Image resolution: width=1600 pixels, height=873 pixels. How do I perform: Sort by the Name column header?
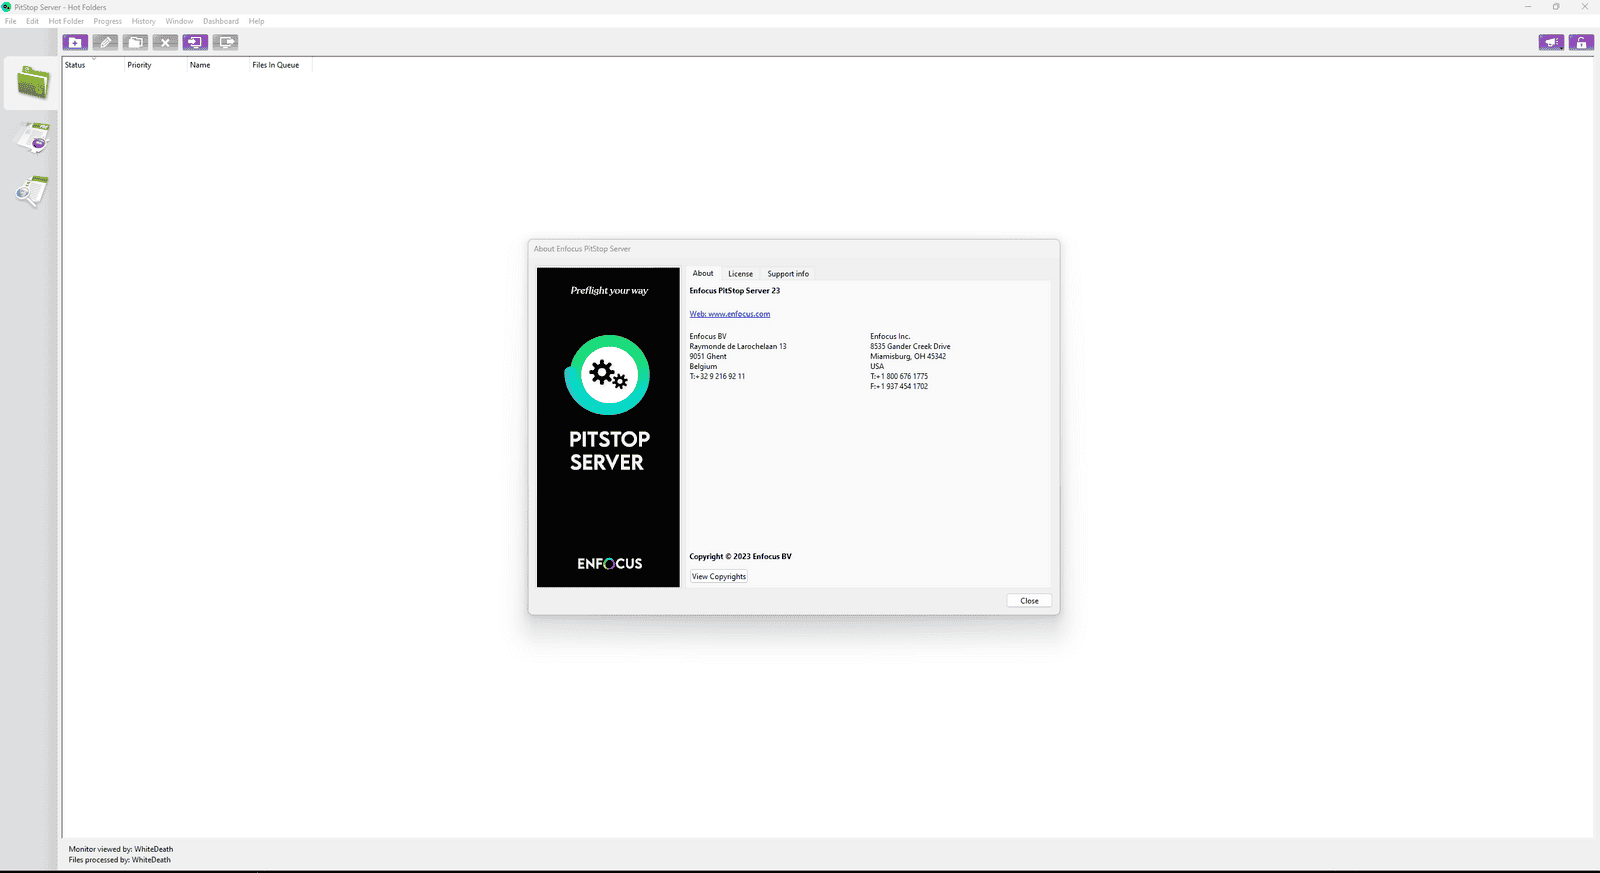point(218,65)
